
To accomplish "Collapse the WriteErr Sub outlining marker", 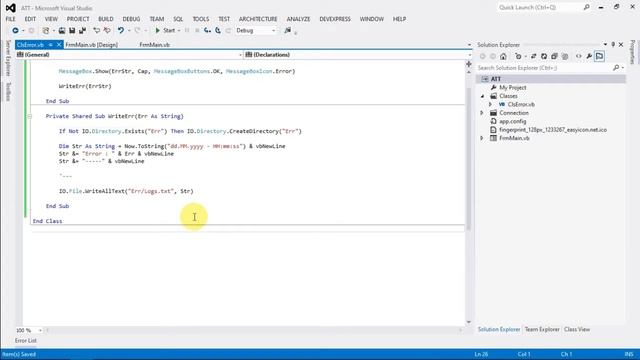I will (29, 116).
